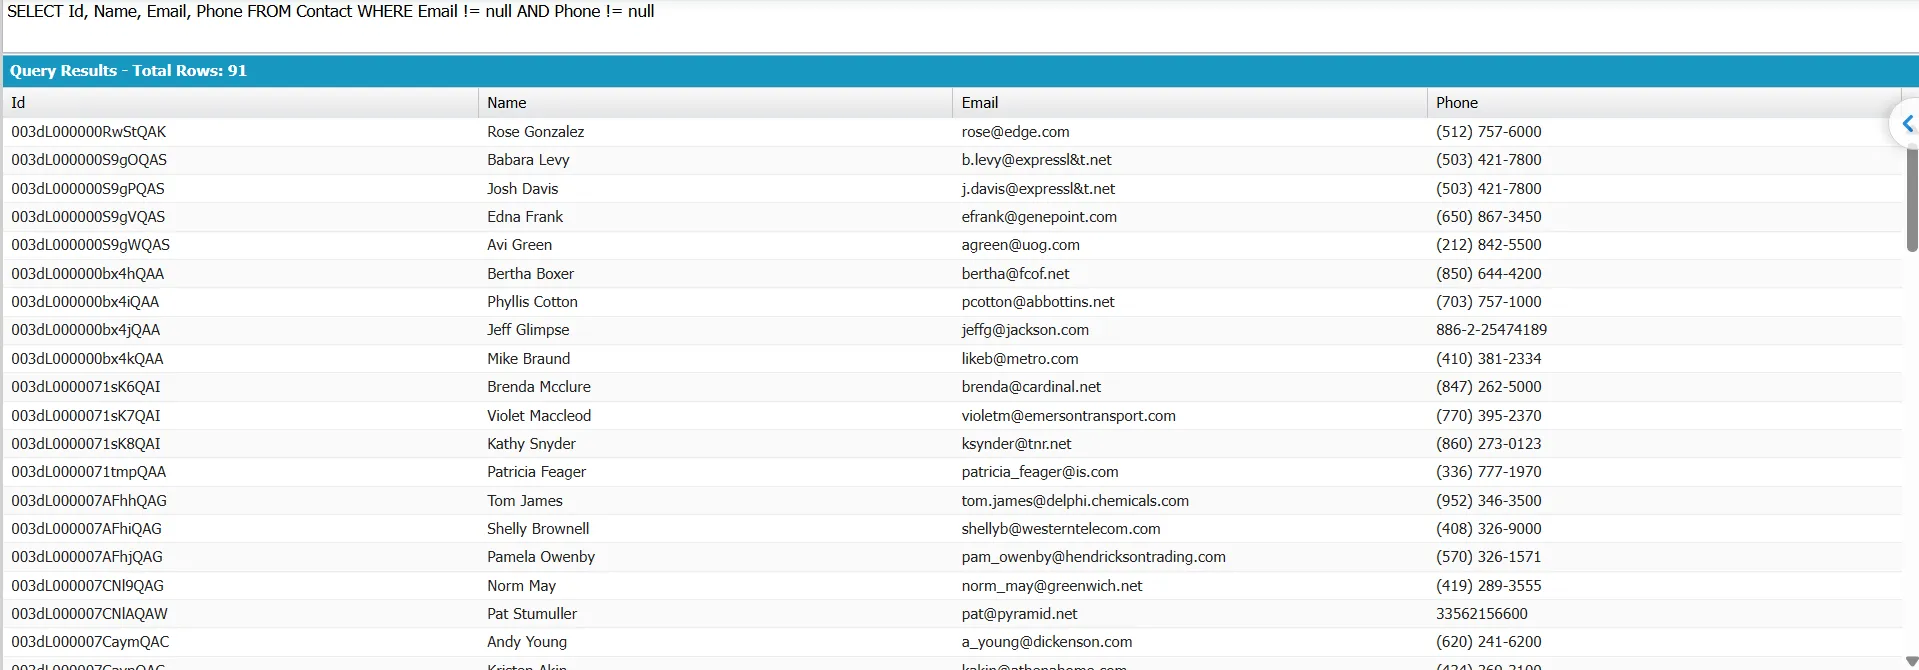Select the name Kathy Snyder
The image size is (1919, 670).
pyautogui.click(x=531, y=444)
